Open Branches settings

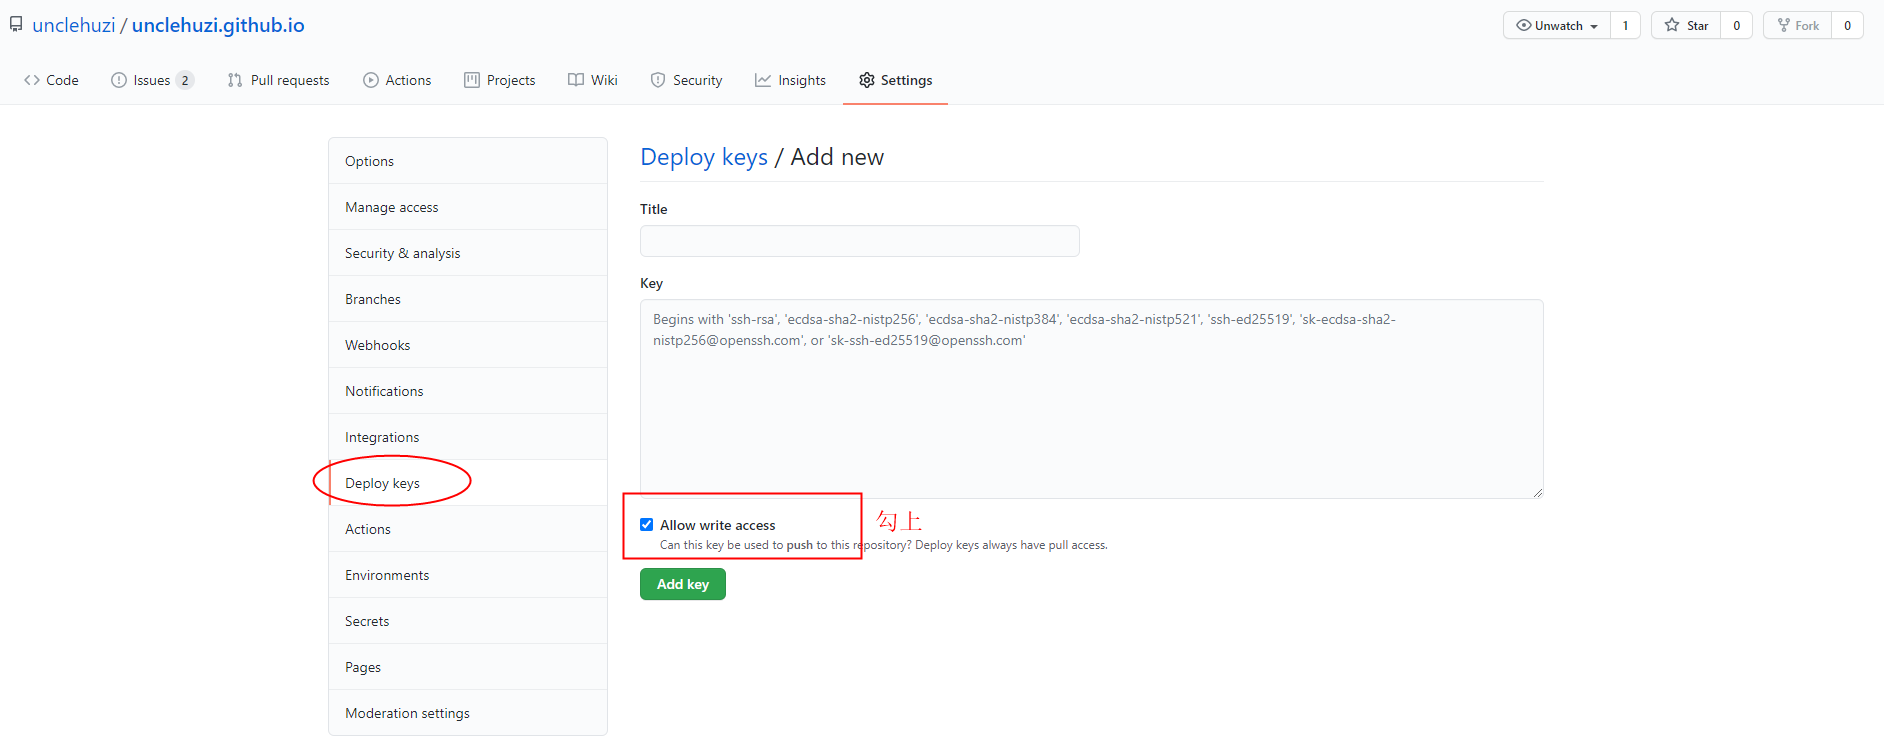pos(468,299)
